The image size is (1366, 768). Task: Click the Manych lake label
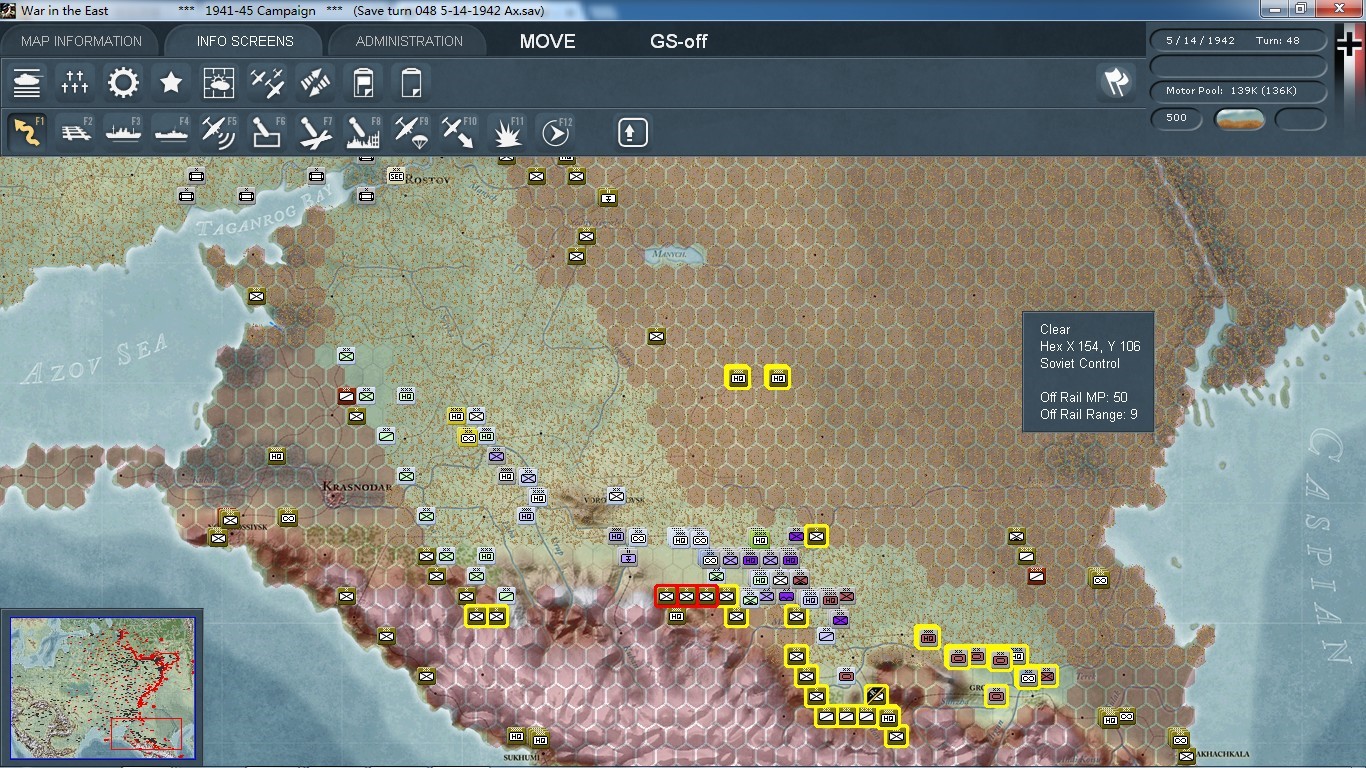click(x=667, y=254)
